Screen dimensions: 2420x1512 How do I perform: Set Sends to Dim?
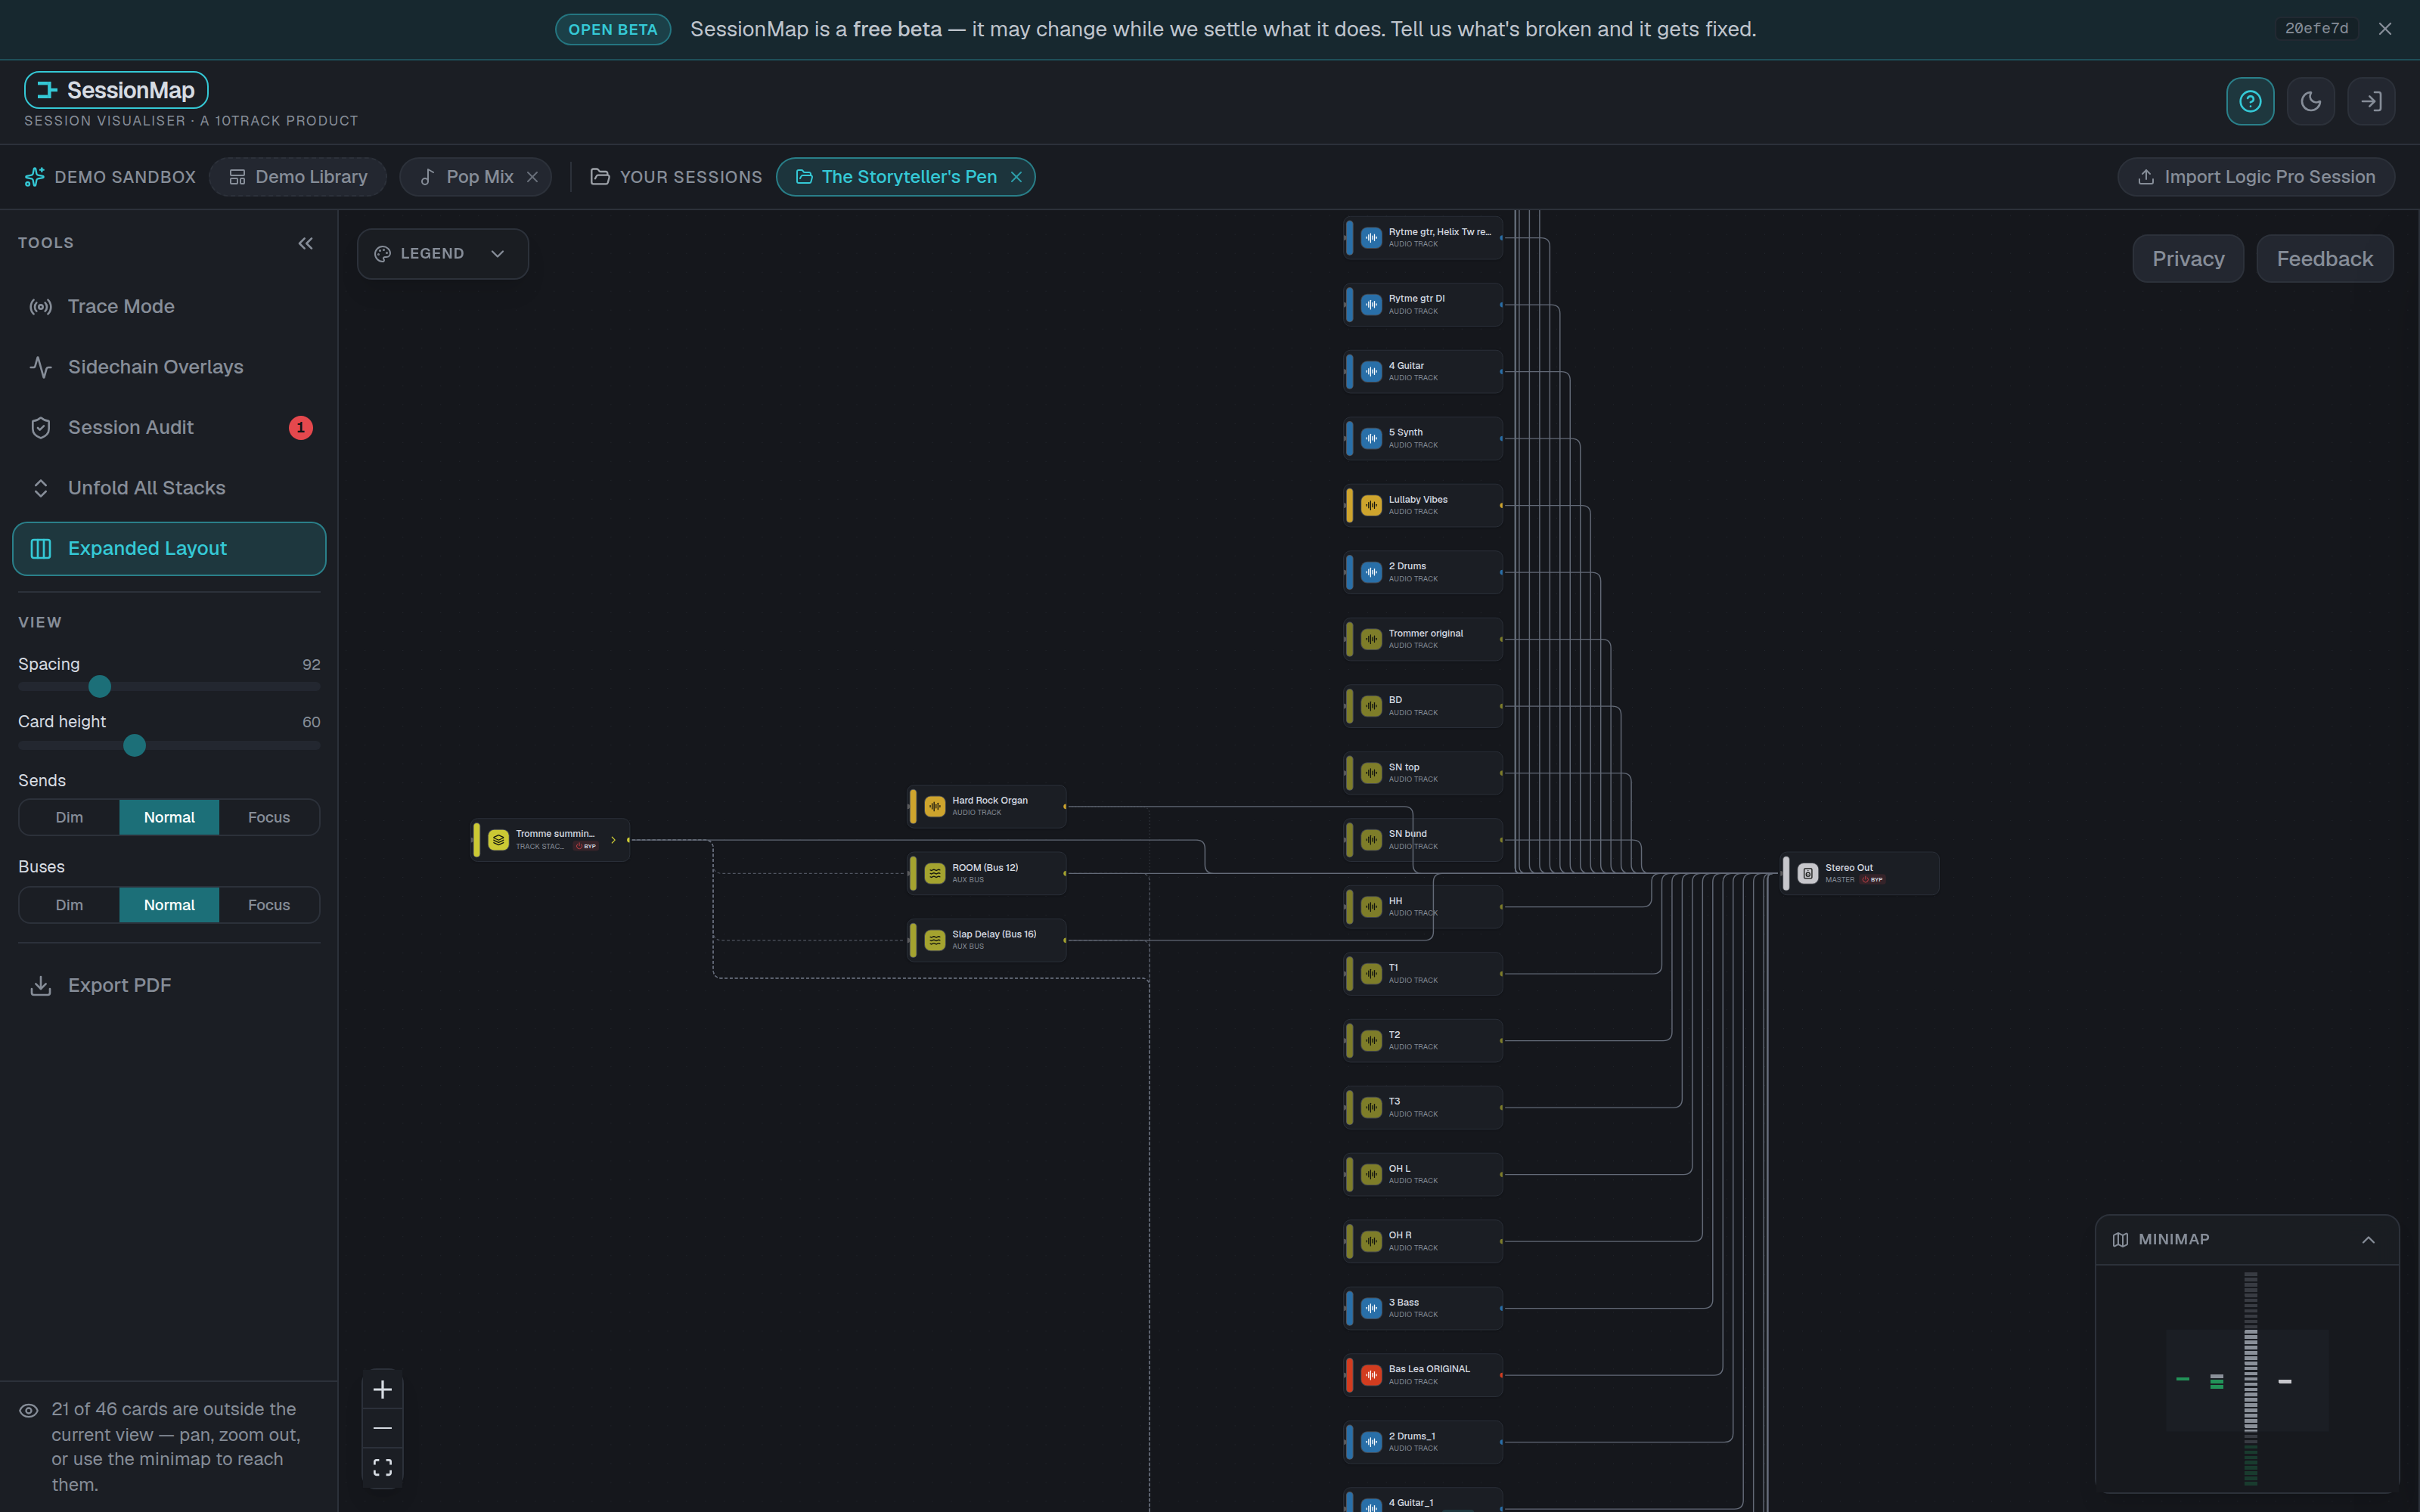[x=69, y=817]
